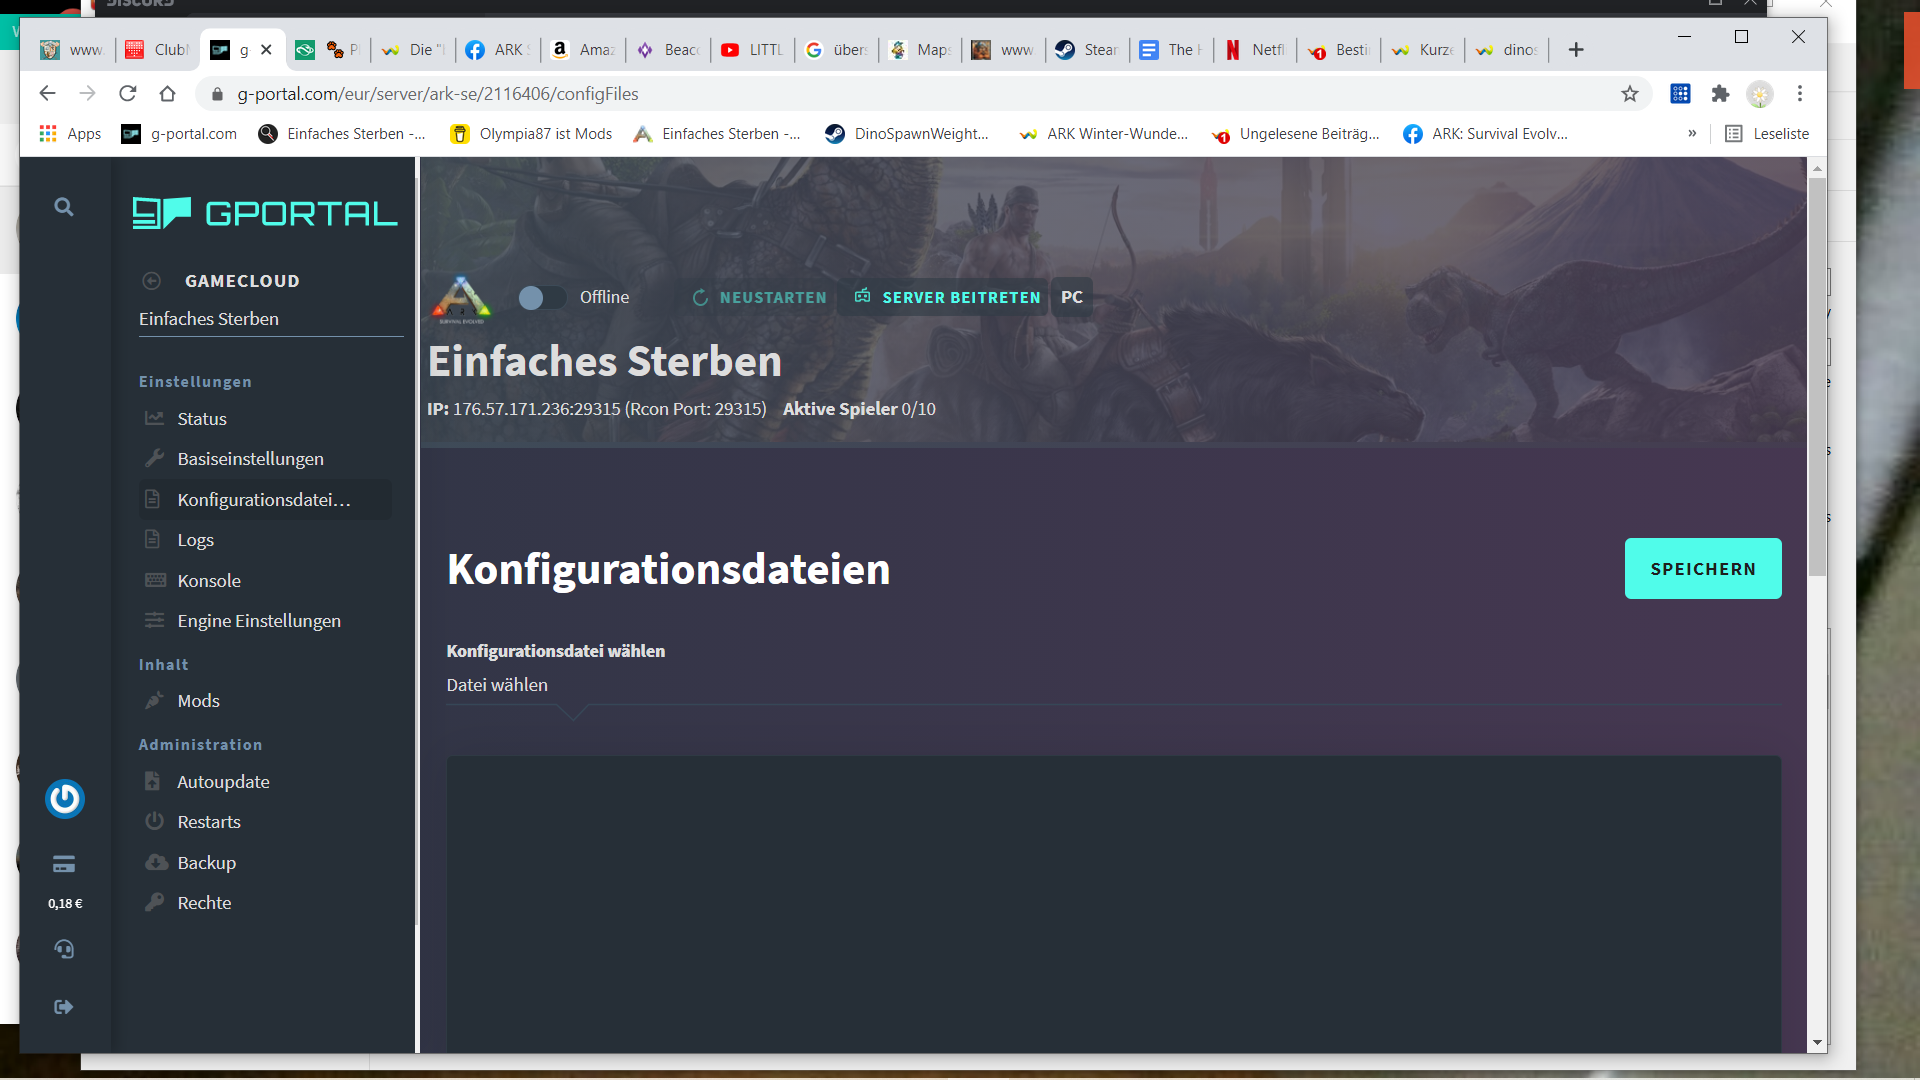Open Restarts page

[x=209, y=822]
